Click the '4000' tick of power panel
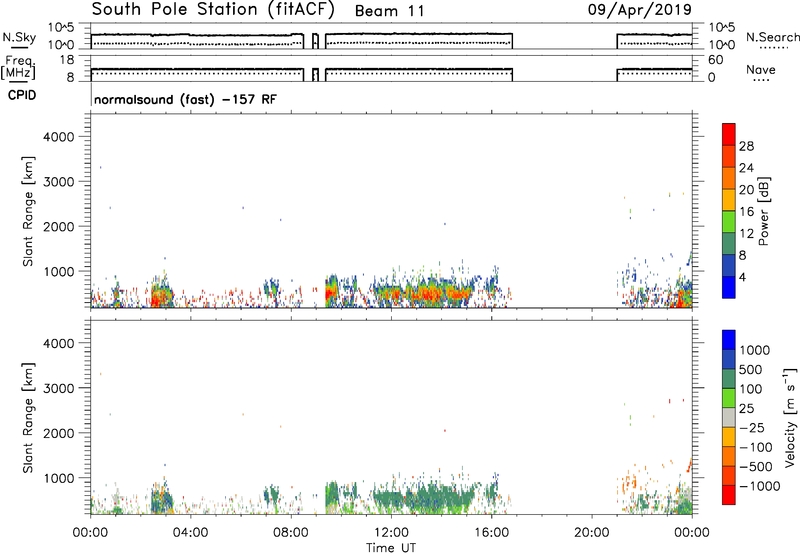The image size is (800, 554). coord(59,137)
